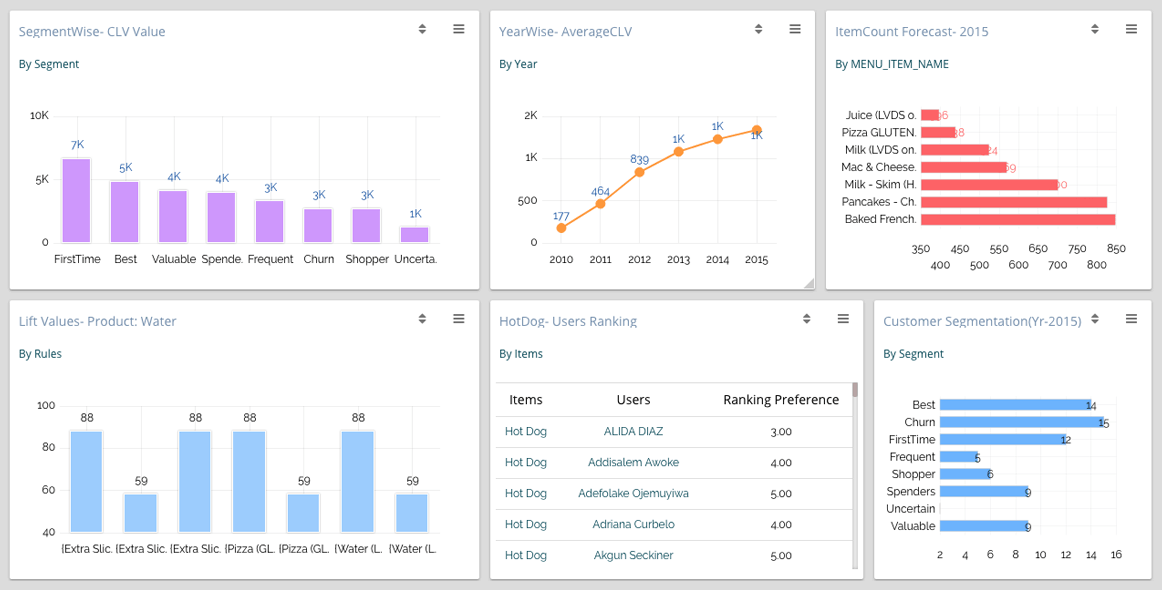Image resolution: width=1162 pixels, height=590 pixels.
Task: Click sort arrows on Lift Values panel
Action: tap(423, 319)
